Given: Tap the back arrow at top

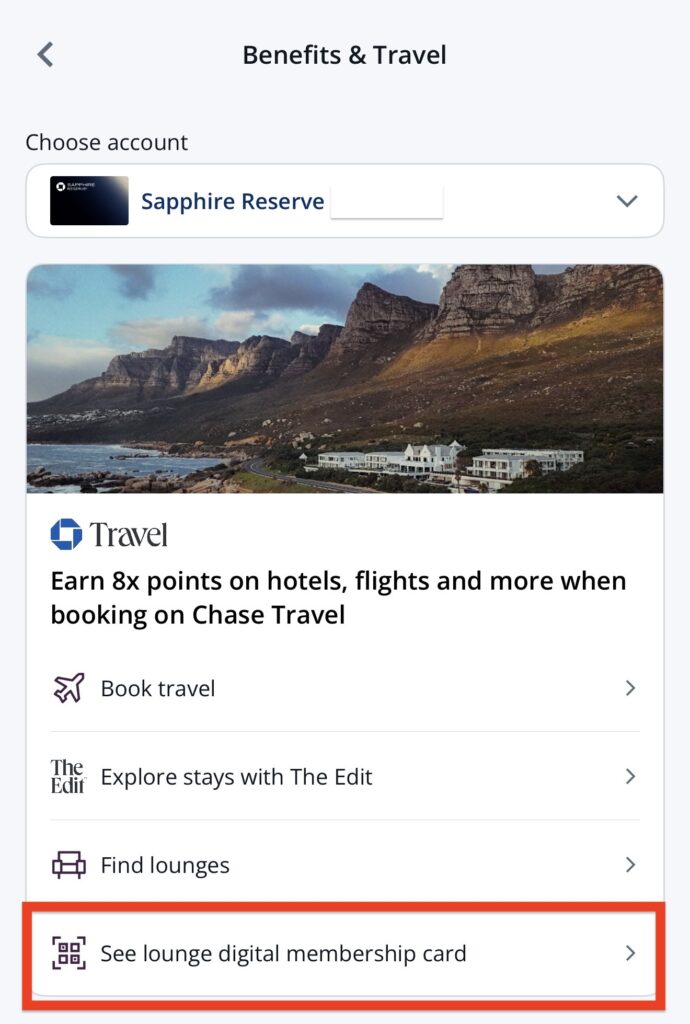Looking at the screenshot, I should pos(45,54).
